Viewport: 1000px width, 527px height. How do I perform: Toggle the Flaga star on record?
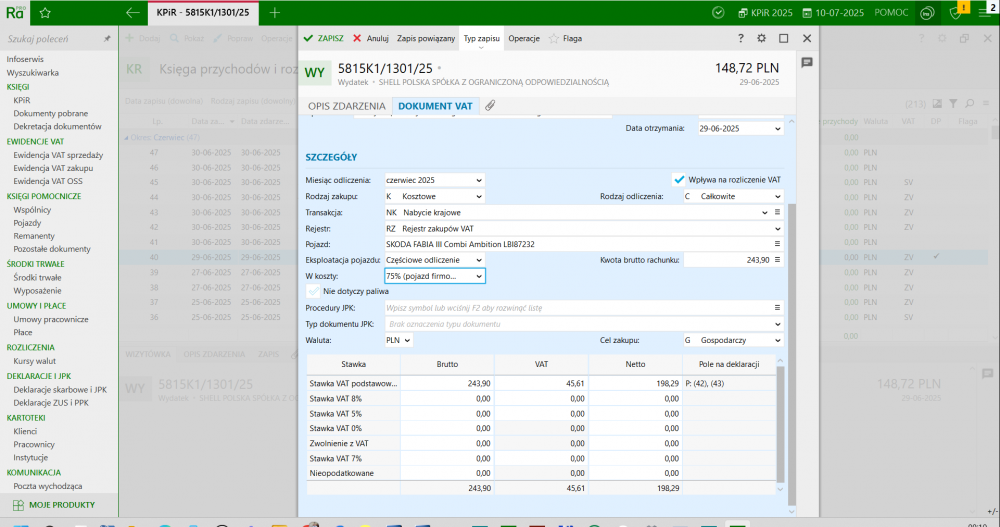(x=553, y=38)
